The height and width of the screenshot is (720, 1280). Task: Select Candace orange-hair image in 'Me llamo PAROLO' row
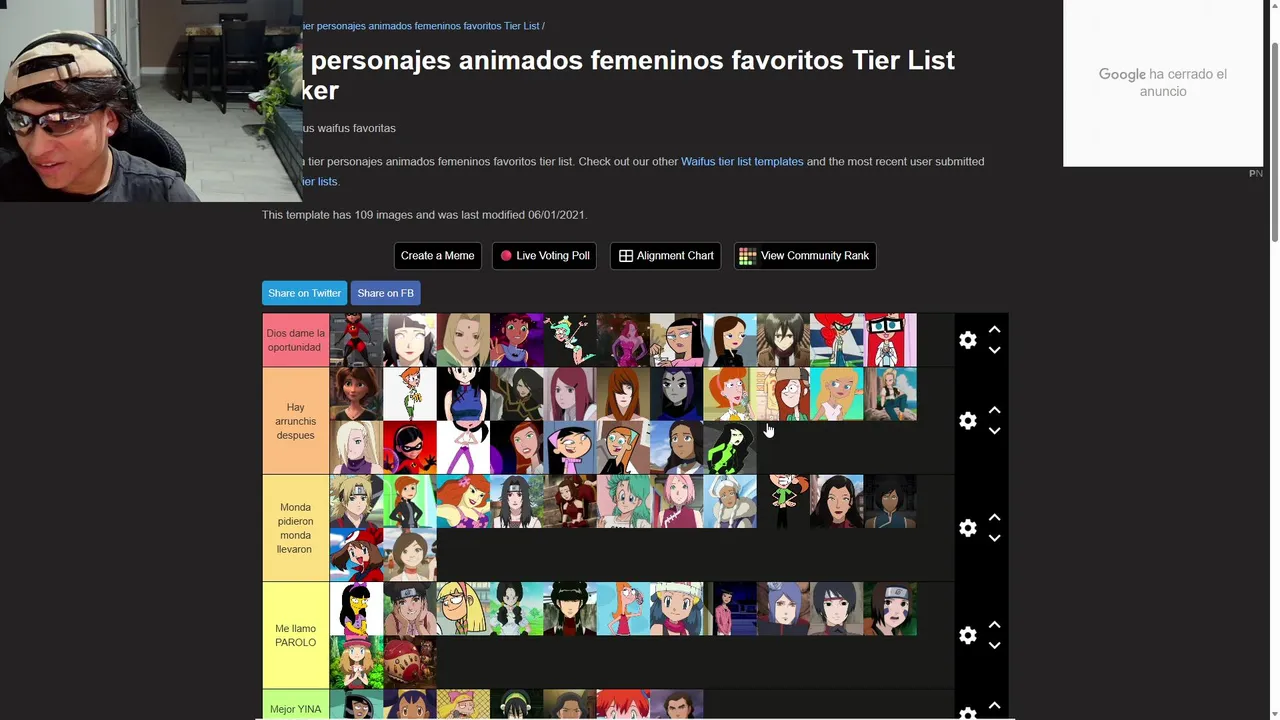click(x=623, y=609)
